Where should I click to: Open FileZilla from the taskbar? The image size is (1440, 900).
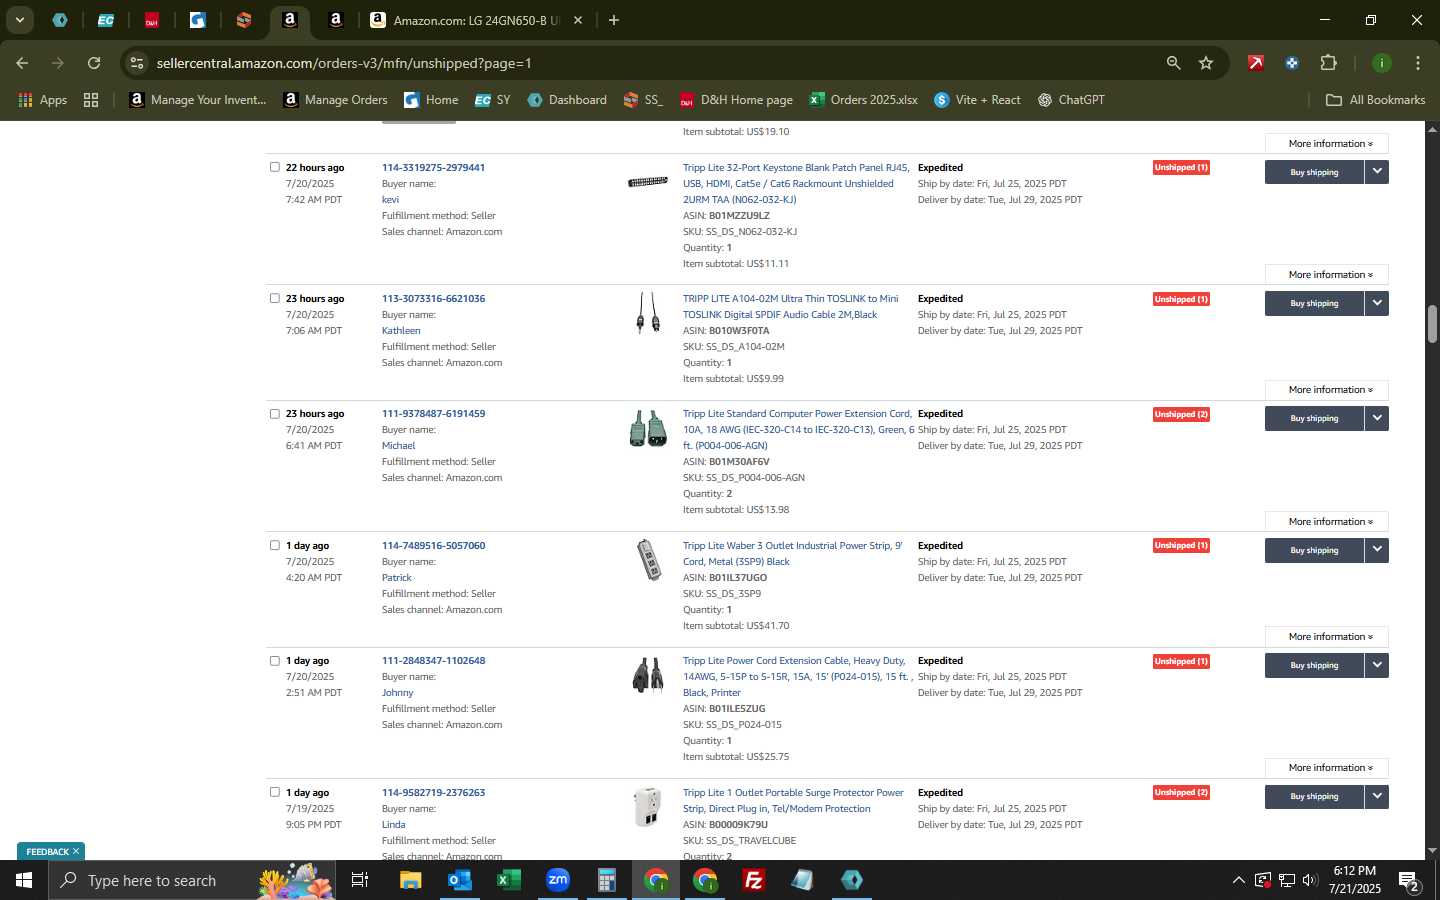[754, 880]
